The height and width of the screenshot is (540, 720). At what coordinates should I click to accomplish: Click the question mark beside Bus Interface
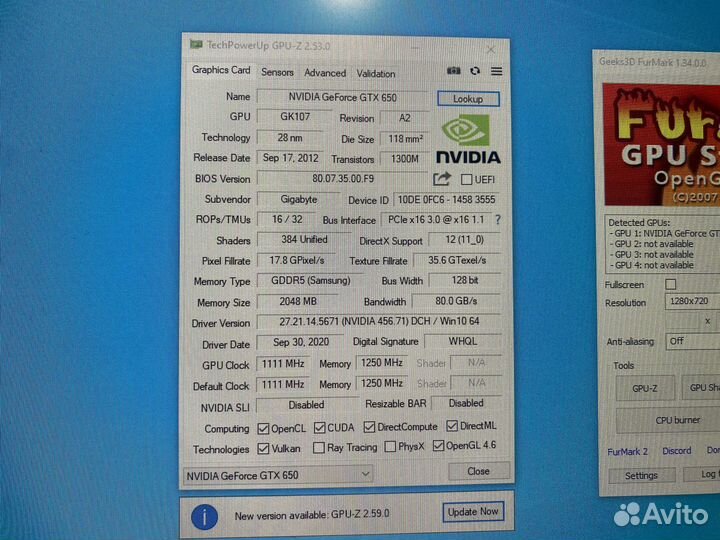(497, 220)
